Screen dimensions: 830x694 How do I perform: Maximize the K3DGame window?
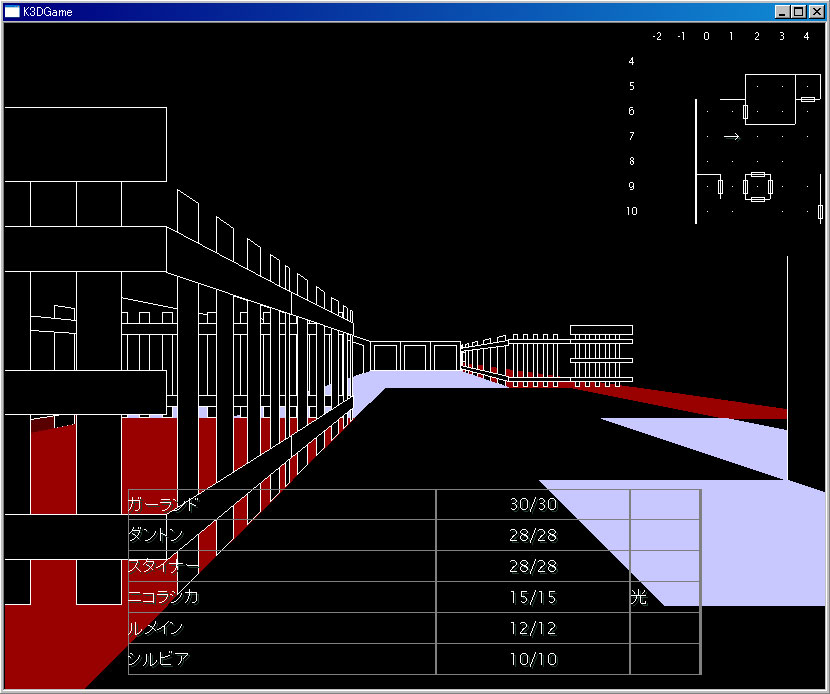(x=799, y=12)
